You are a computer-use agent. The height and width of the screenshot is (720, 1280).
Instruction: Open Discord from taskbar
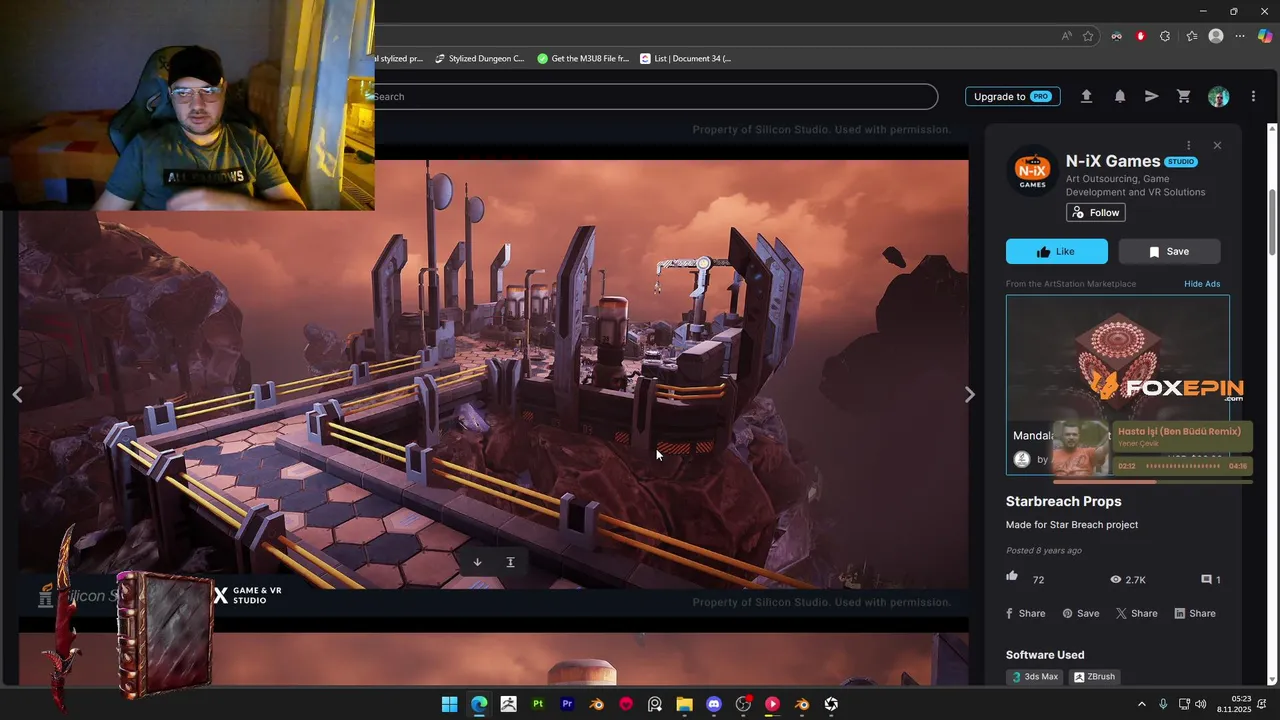[x=714, y=704]
